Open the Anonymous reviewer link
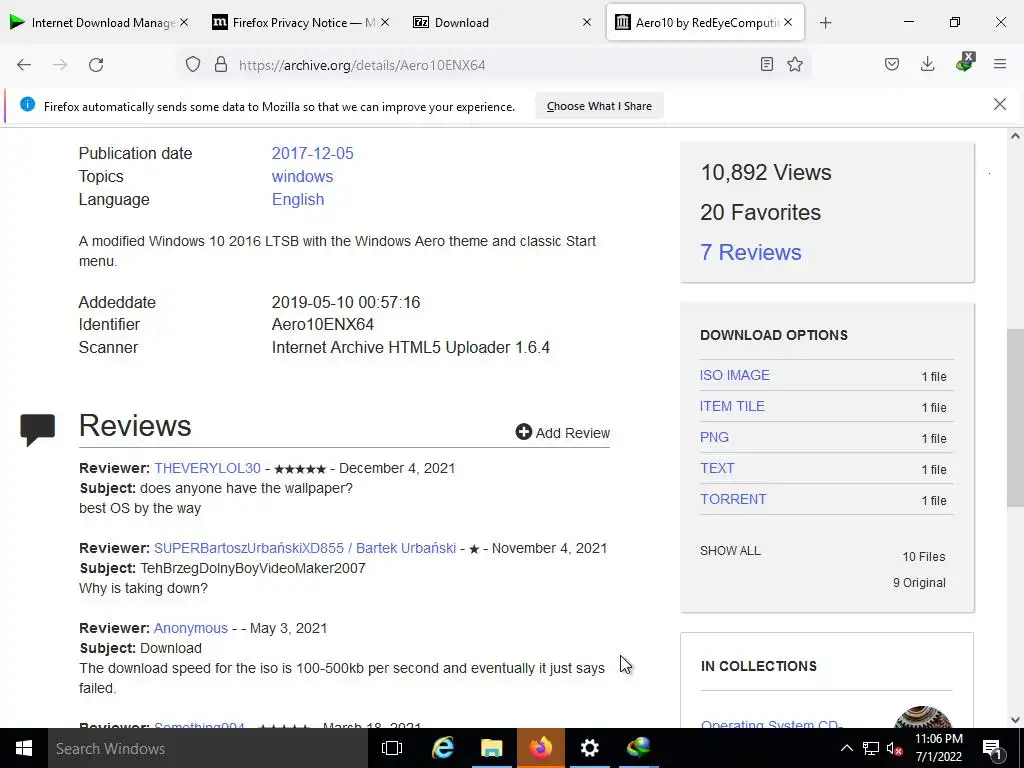This screenshot has width=1024, height=768. pyautogui.click(x=191, y=628)
